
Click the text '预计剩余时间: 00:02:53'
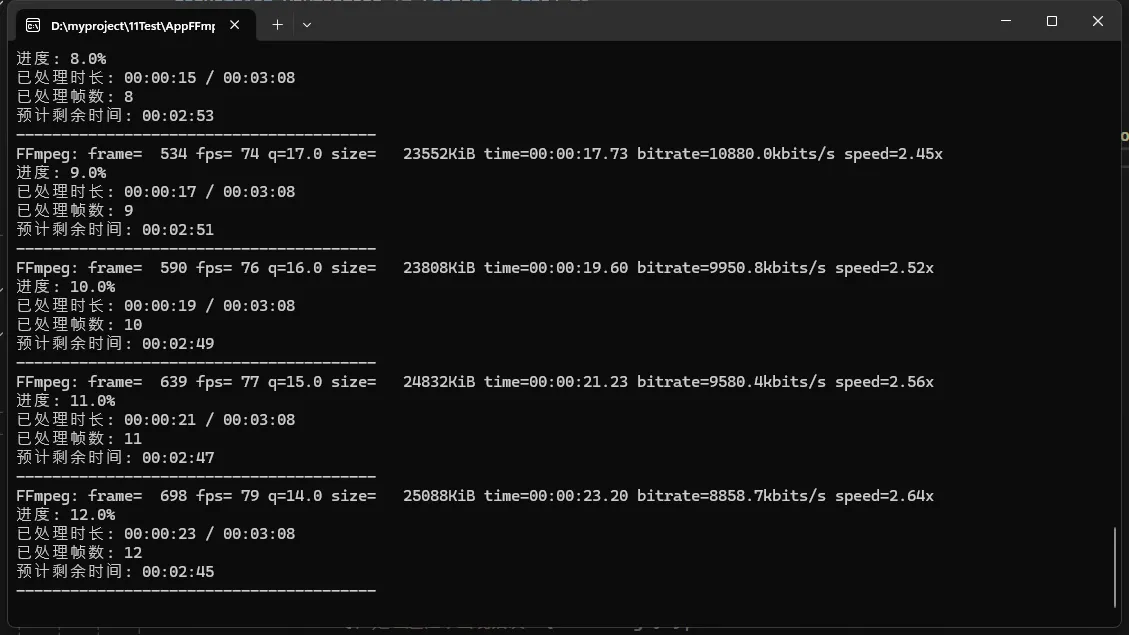115,116
